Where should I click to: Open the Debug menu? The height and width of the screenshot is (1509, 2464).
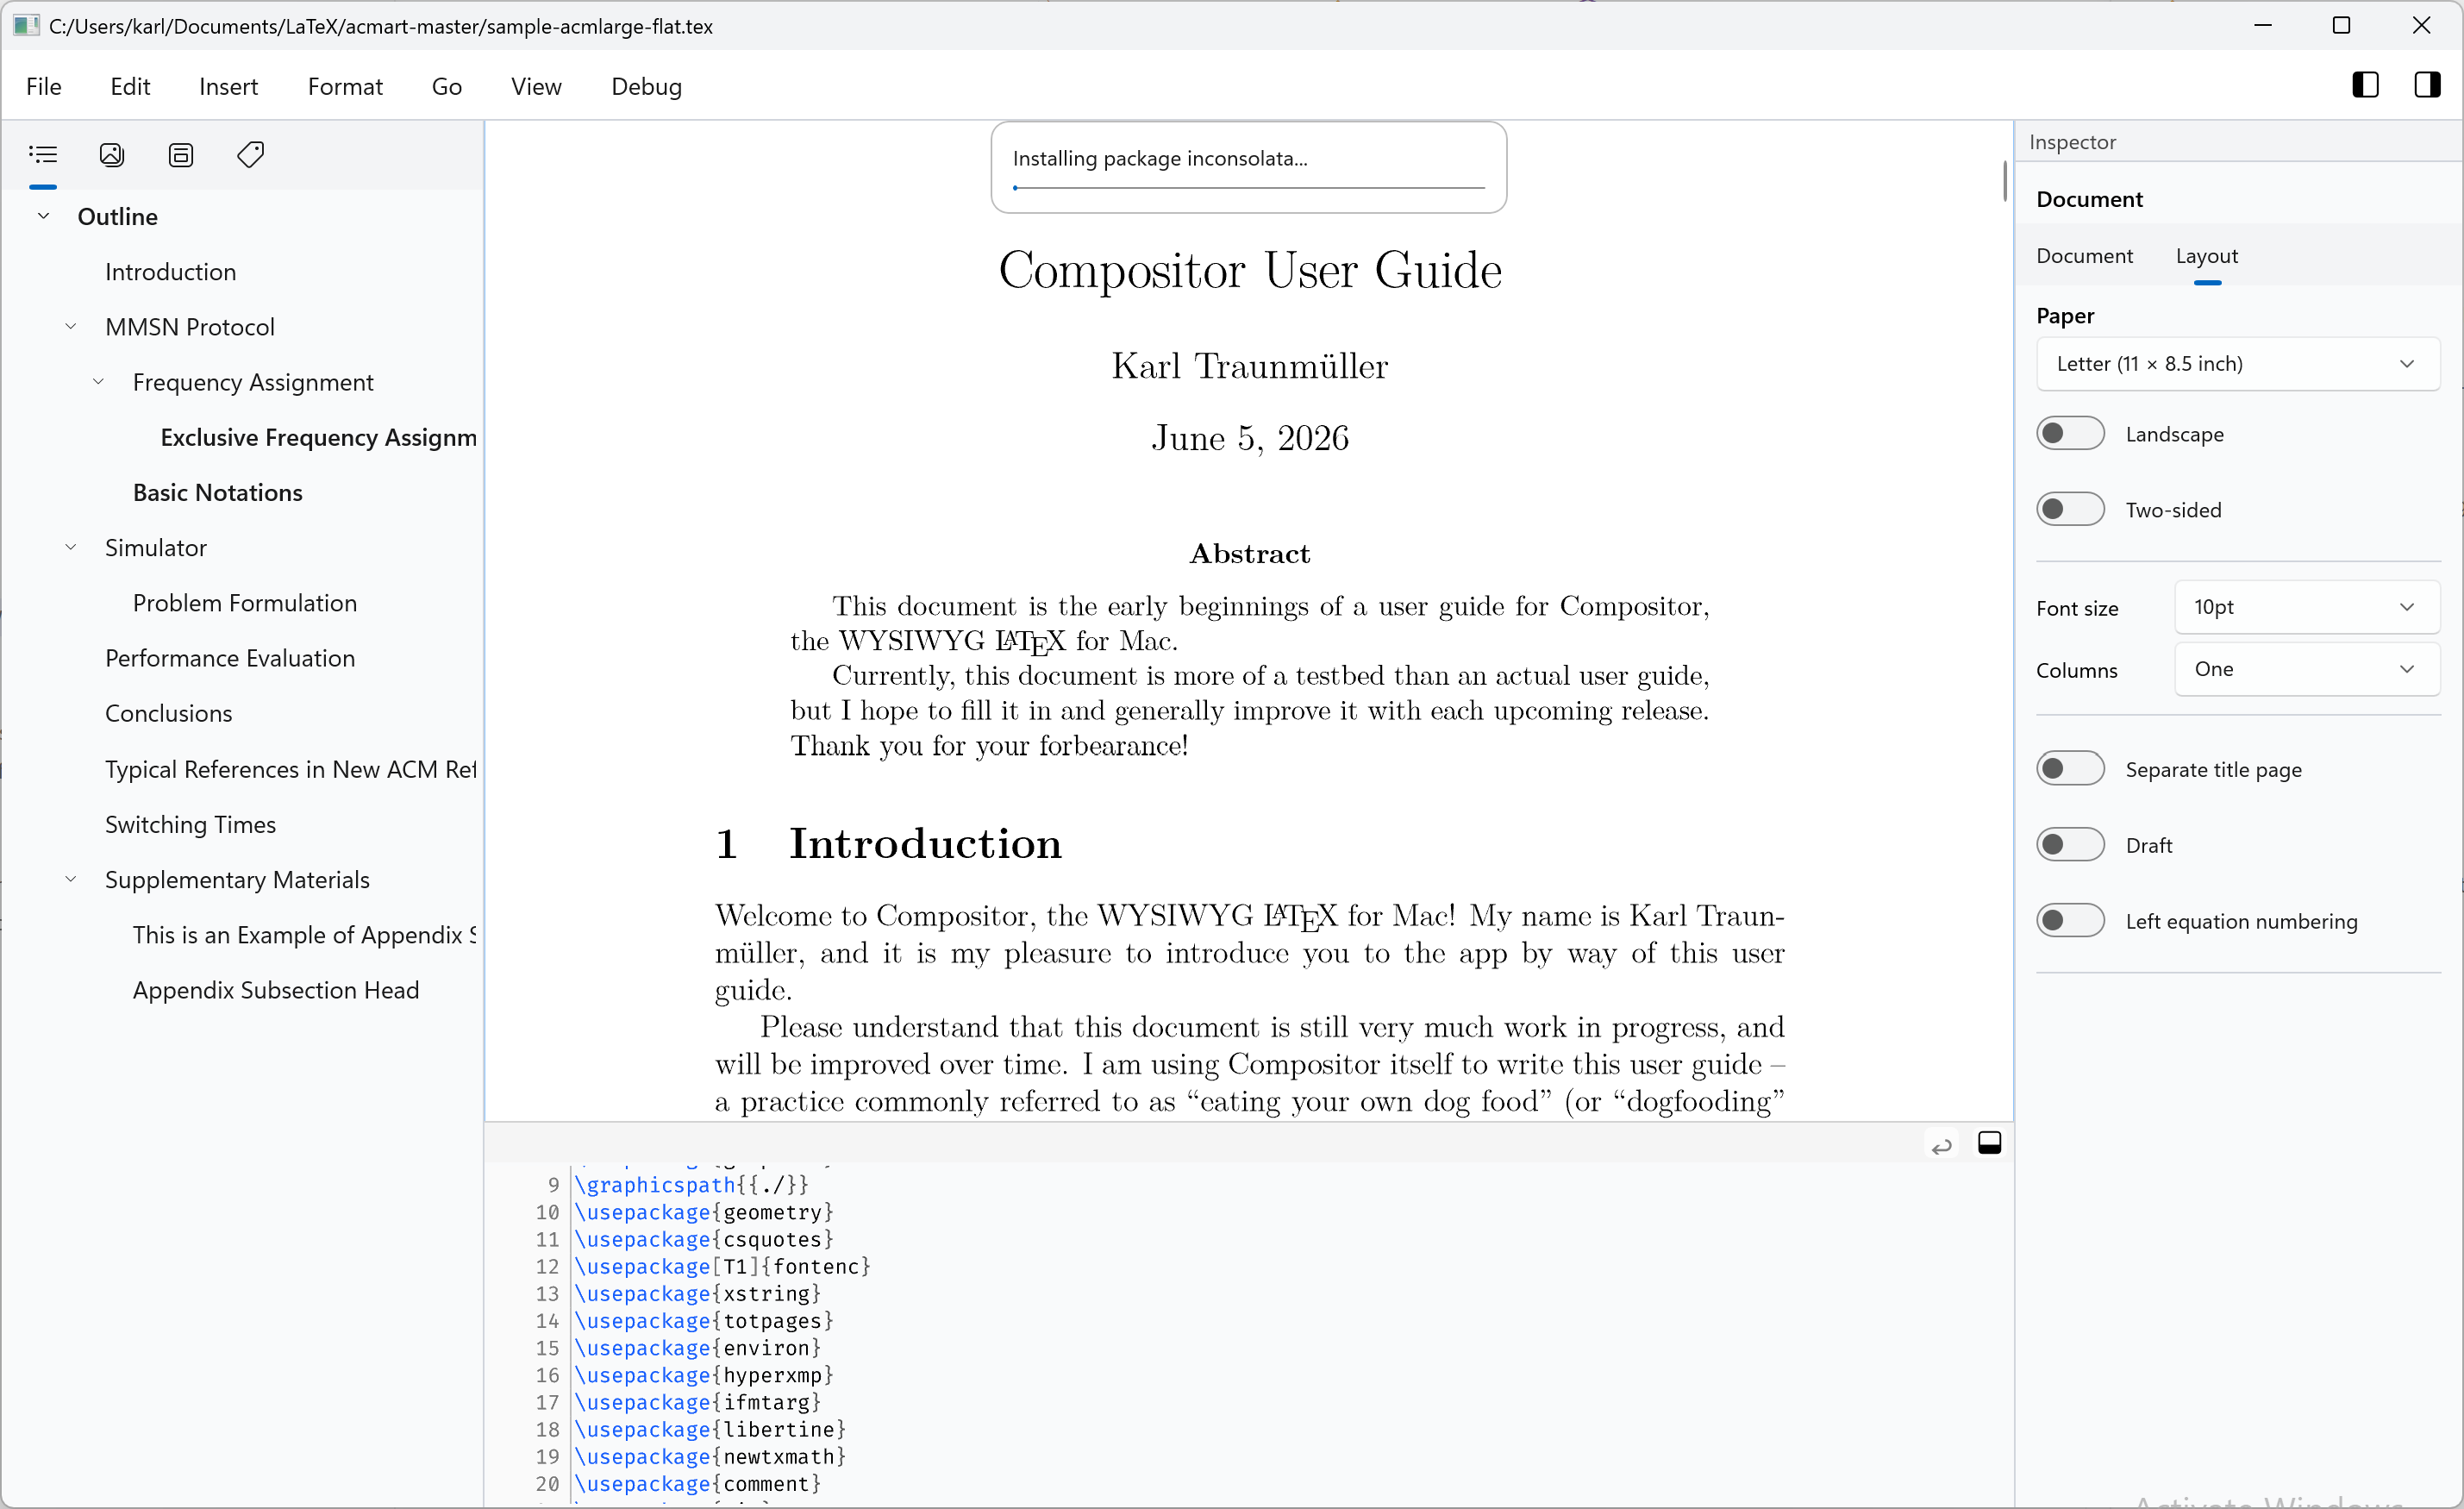(646, 86)
